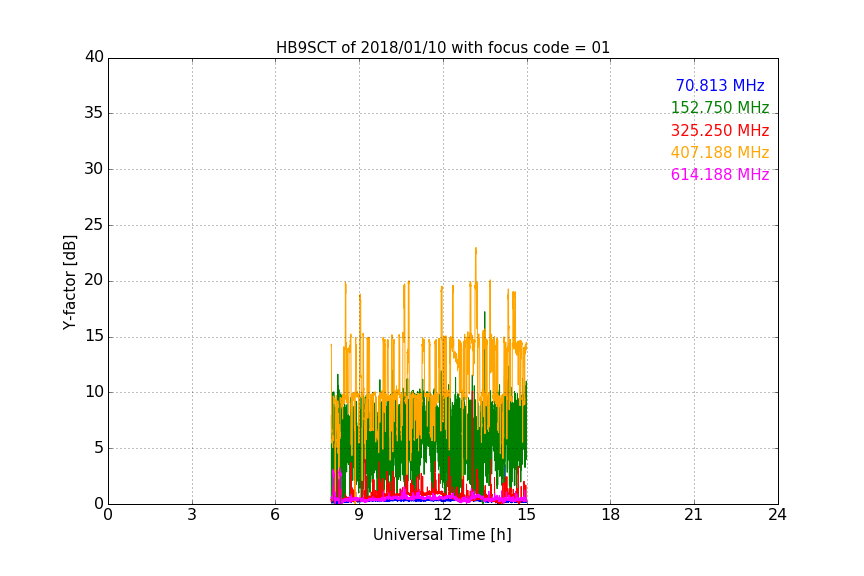Select the 407.188 MHz legend label
This screenshot has width=864, height=576.
[720, 152]
